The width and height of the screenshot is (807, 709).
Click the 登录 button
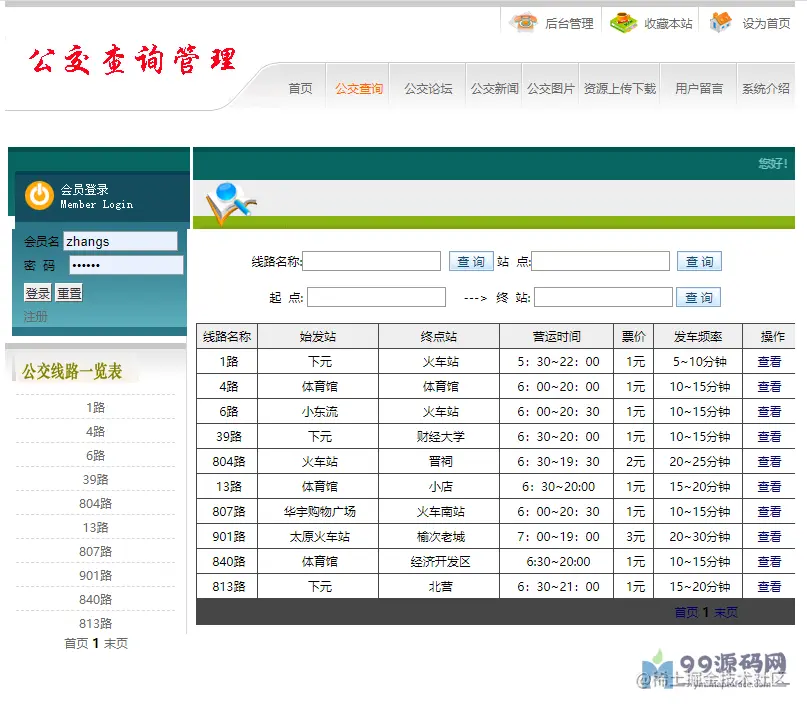click(38, 293)
